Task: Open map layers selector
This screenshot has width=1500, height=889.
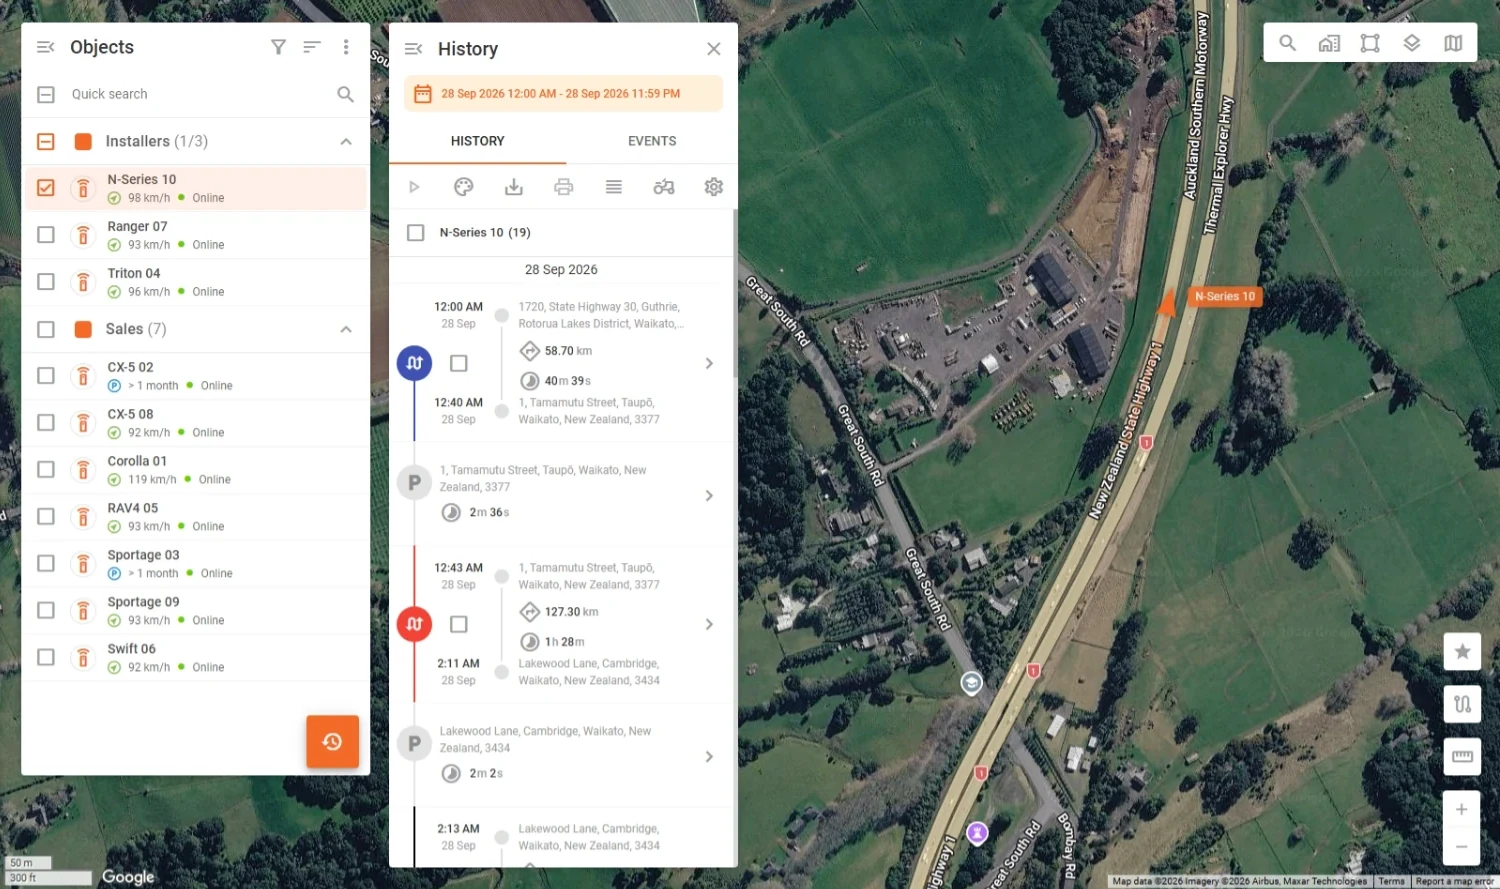Action: click(x=1412, y=43)
